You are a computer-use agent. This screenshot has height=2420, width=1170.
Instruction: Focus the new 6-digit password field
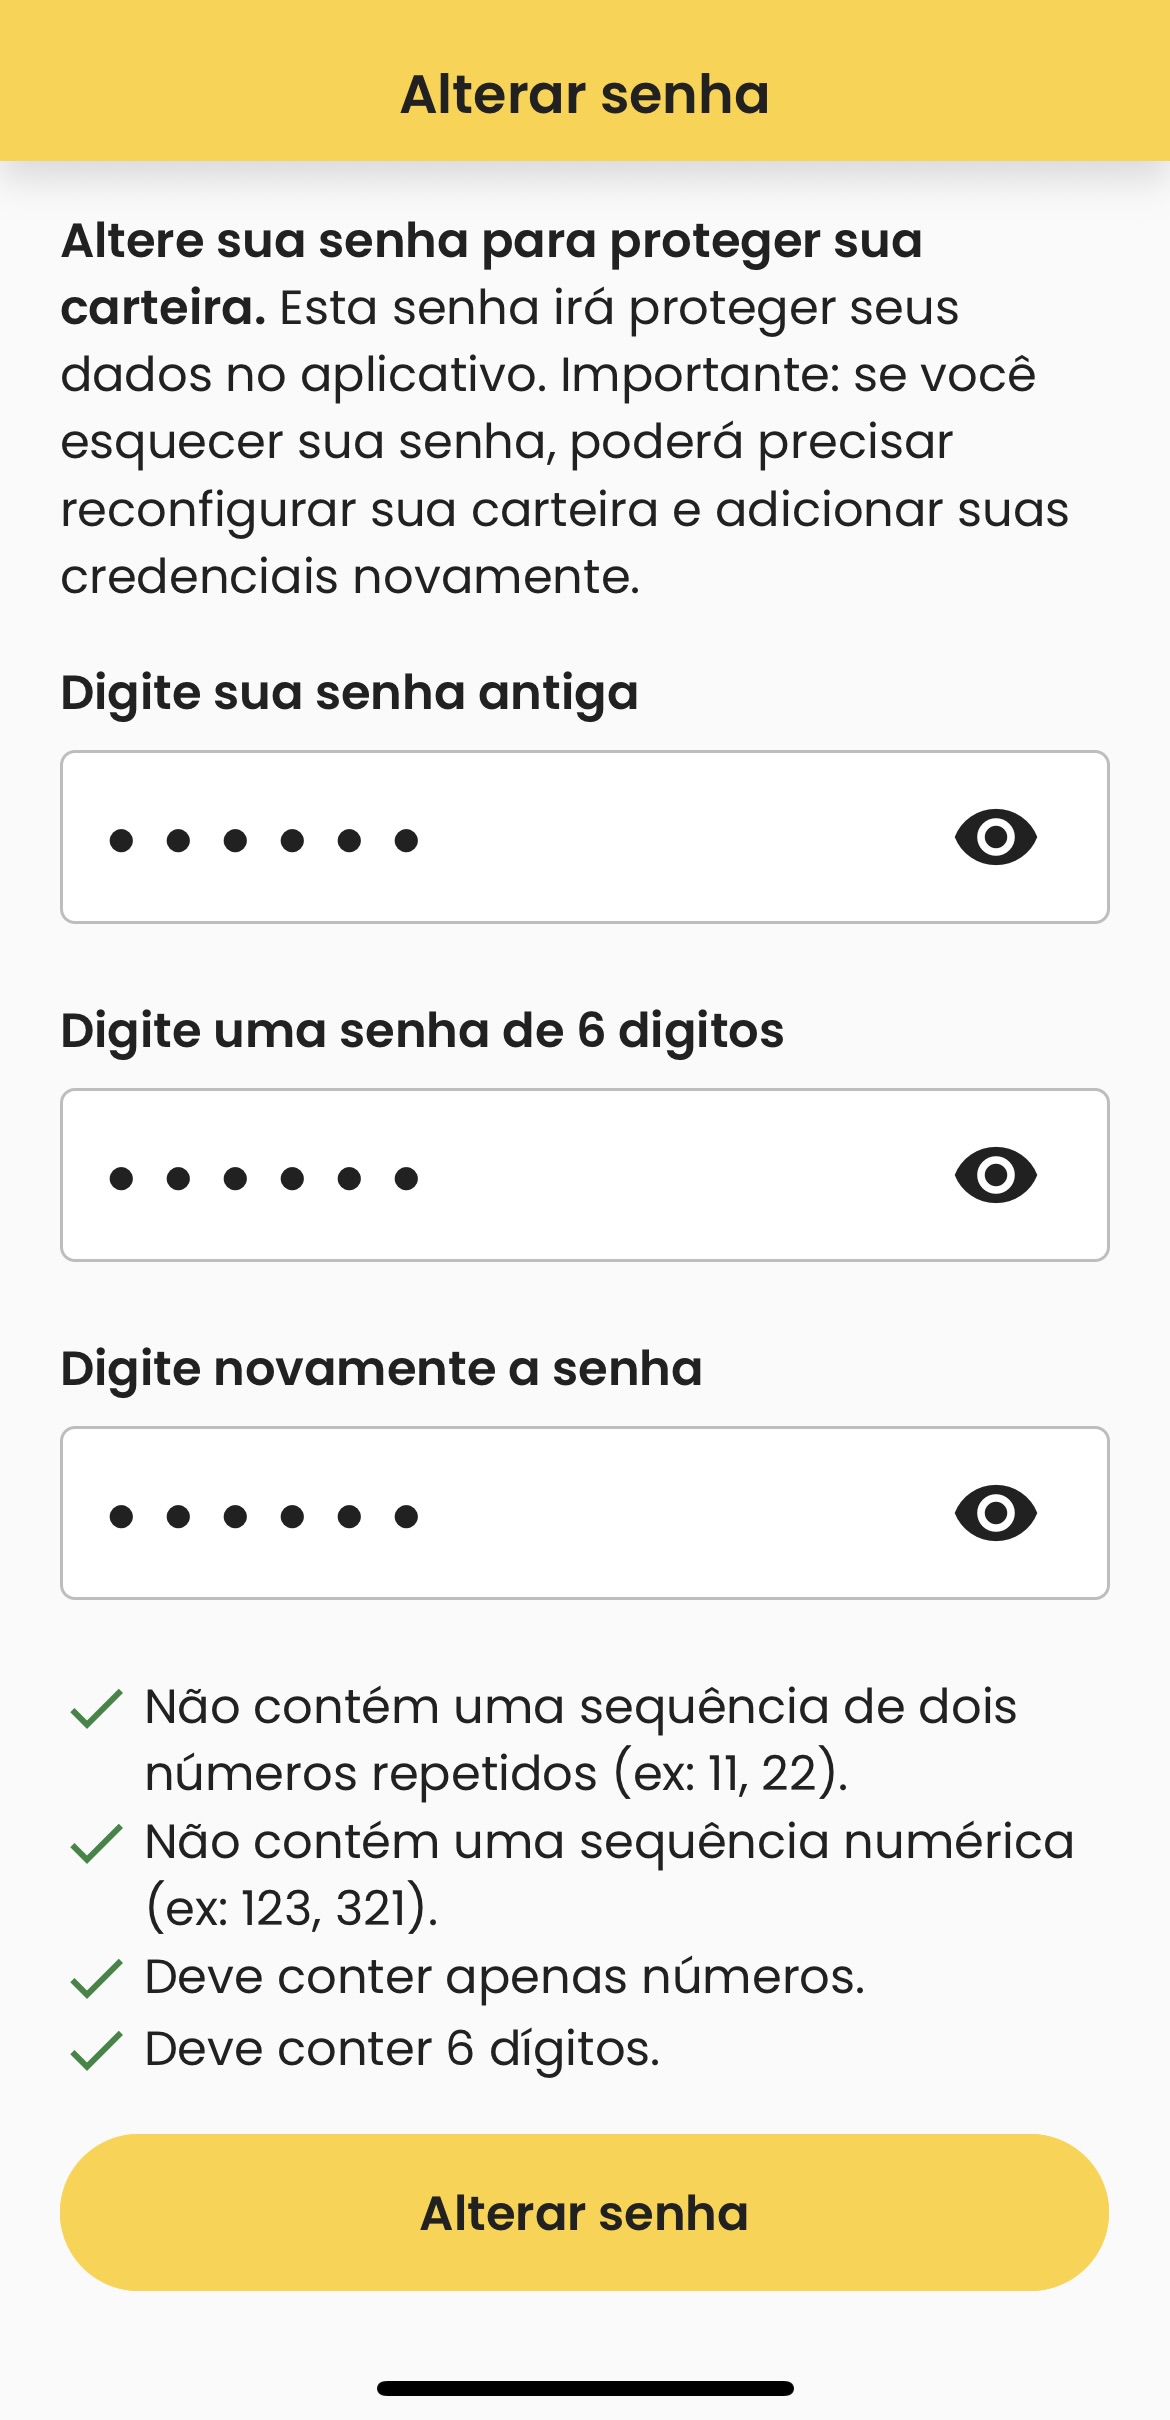(500, 1175)
